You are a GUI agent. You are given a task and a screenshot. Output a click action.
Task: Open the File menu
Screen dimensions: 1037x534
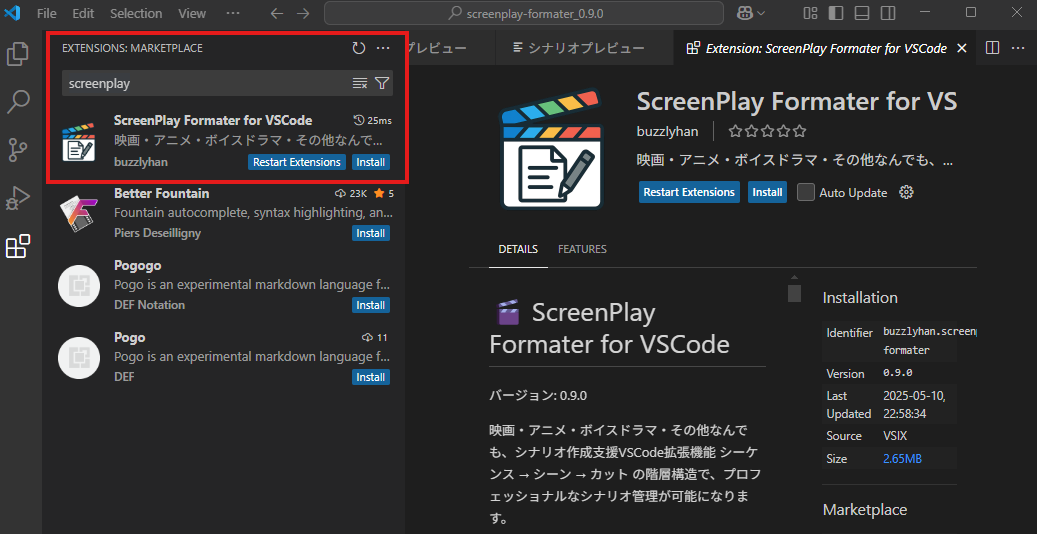tap(47, 13)
